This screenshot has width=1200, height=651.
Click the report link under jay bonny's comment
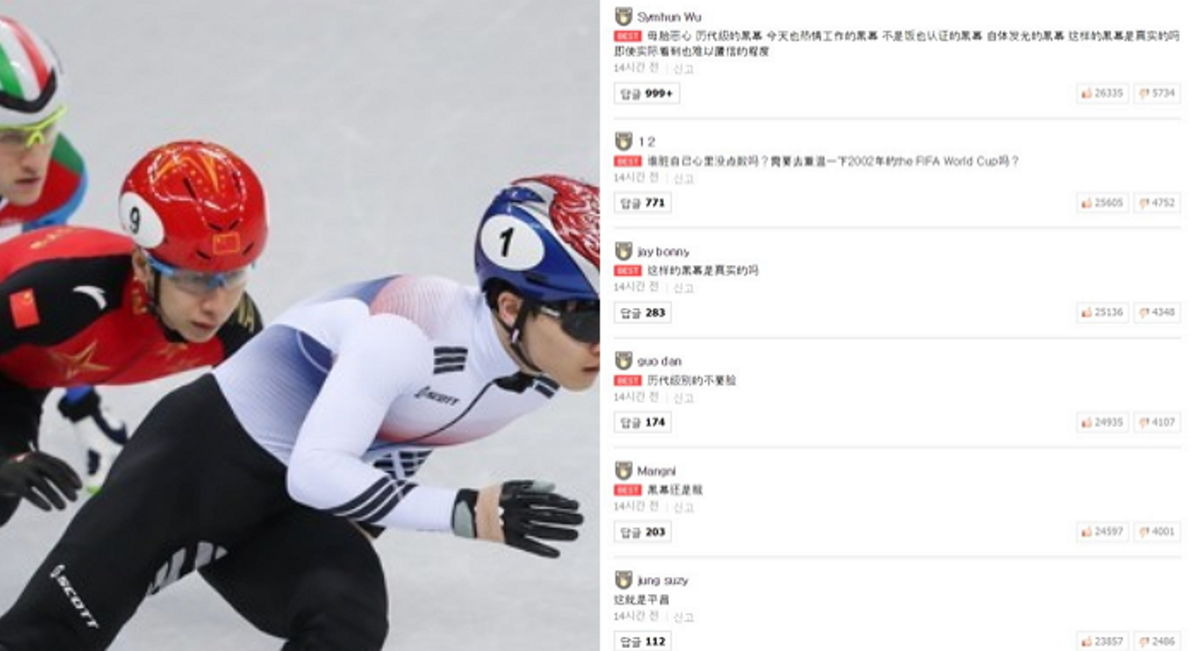tap(683, 288)
